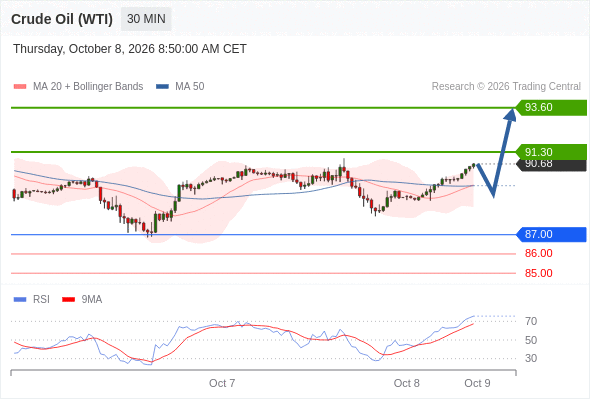Click the Oct 8 date axis label

[x=406, y=383]
